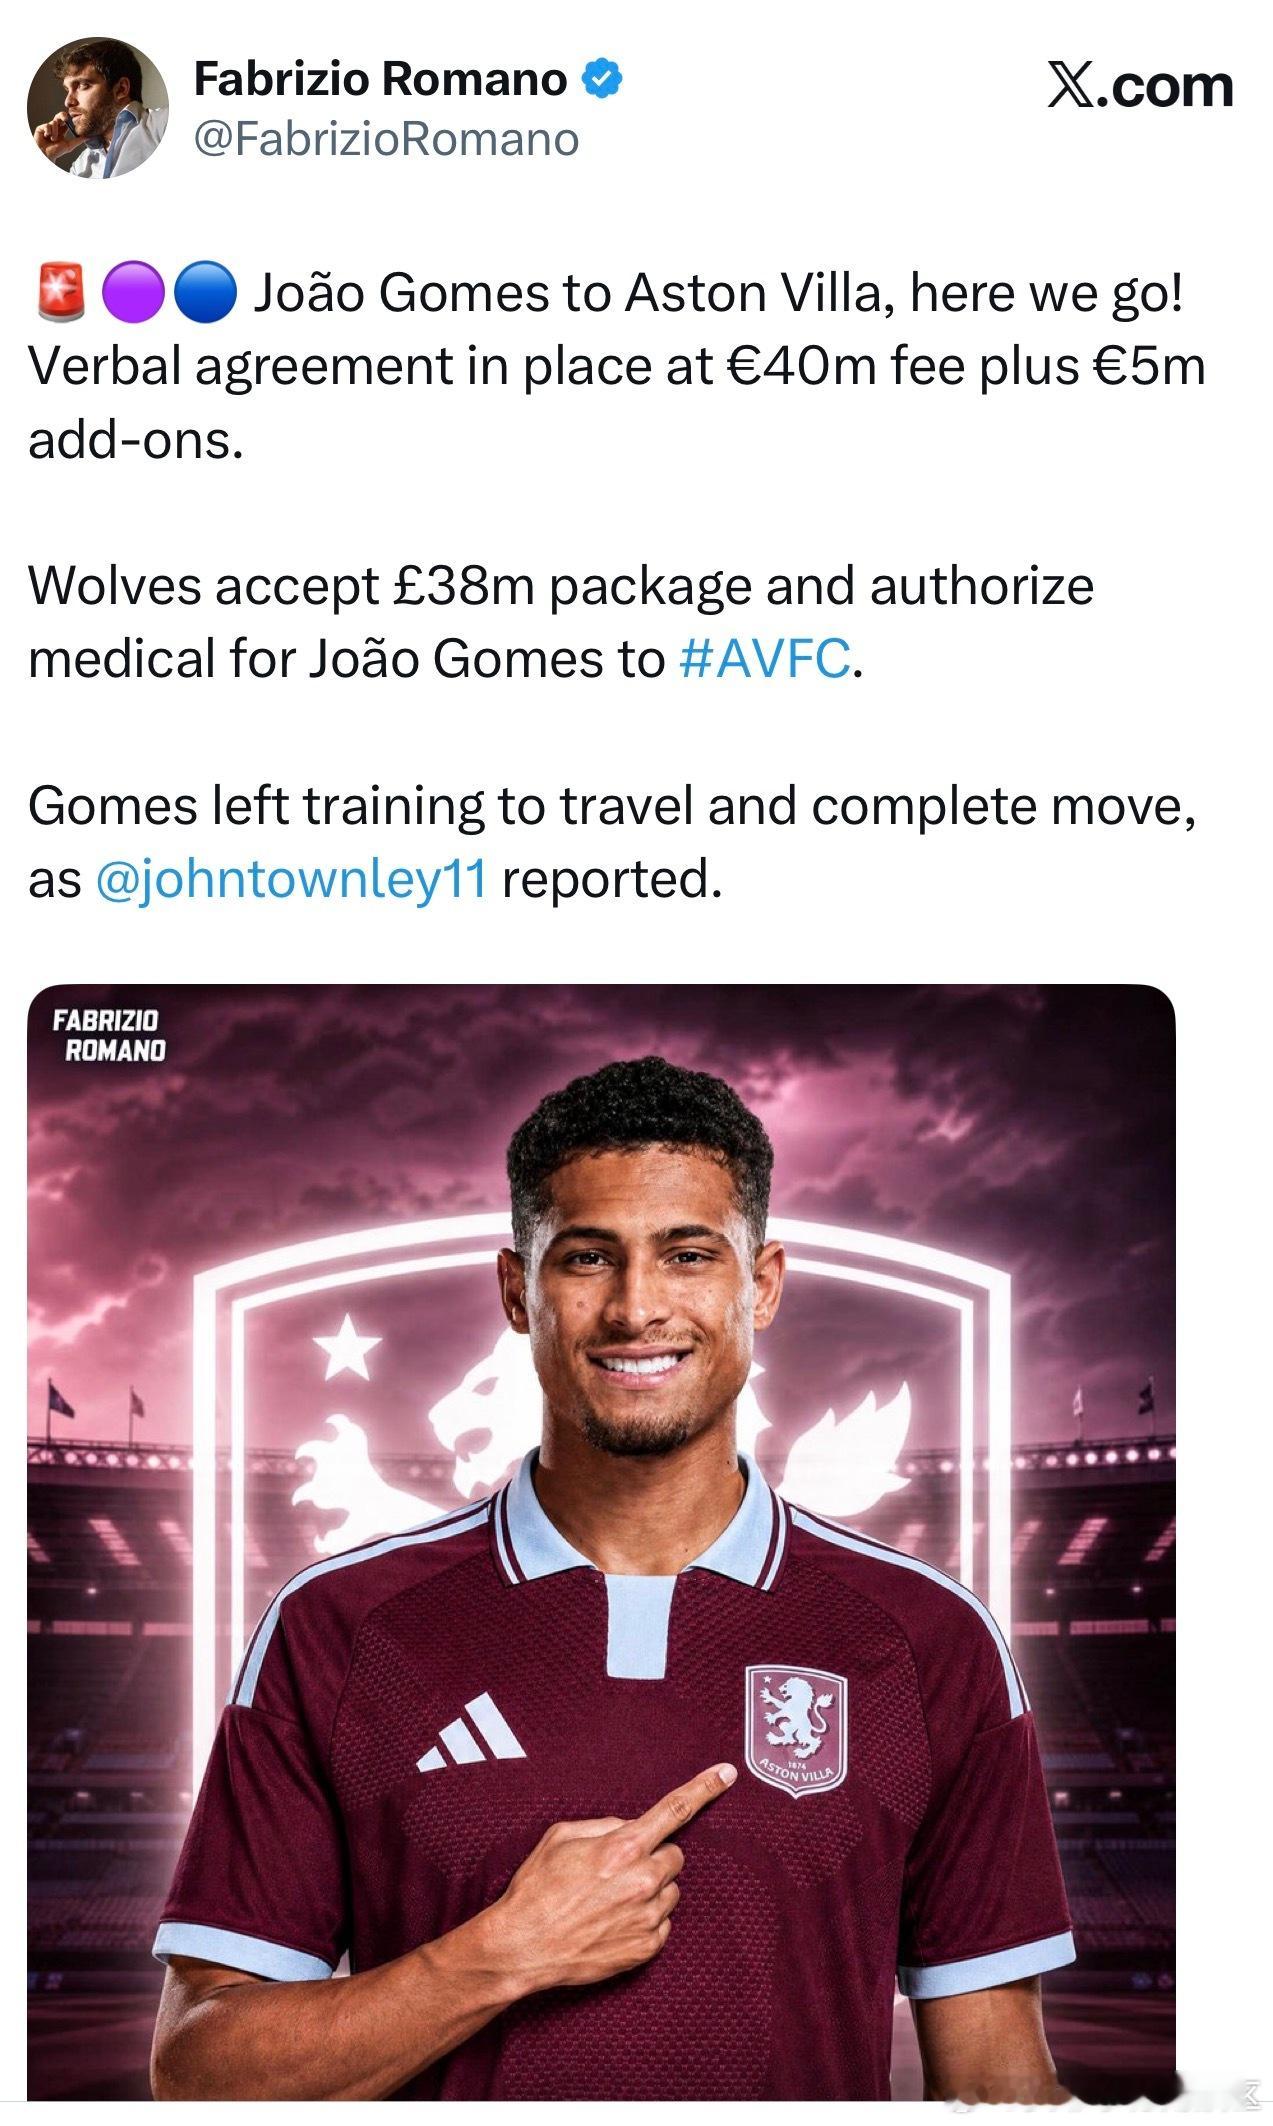Open the #AVFC hashtag link
The width and height of the screenshot is (1273, 2126).
coord(765,659)
